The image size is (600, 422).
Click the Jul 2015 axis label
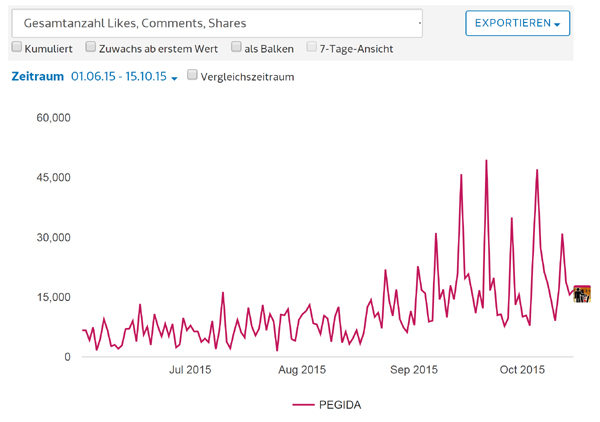click(190, 370)
